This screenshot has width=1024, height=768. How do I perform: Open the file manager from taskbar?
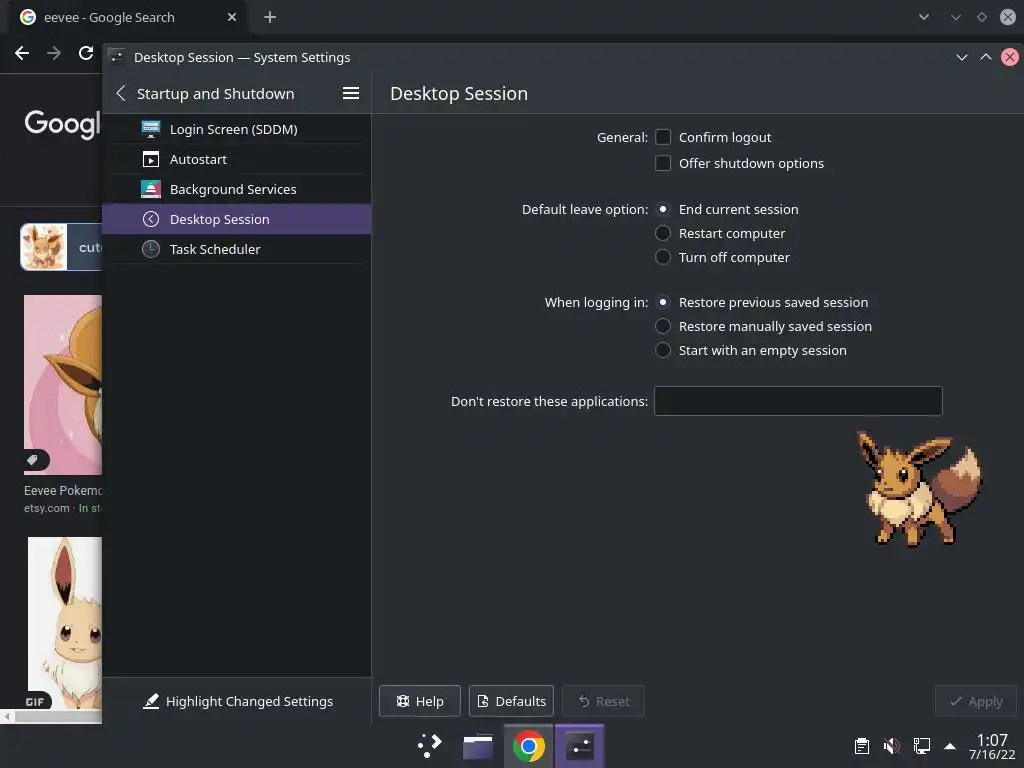point(478,746)
